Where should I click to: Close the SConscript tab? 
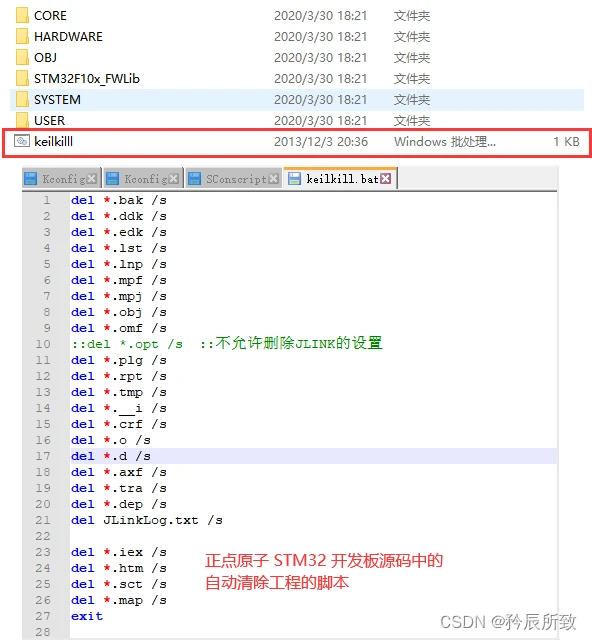tap(274, 179)
